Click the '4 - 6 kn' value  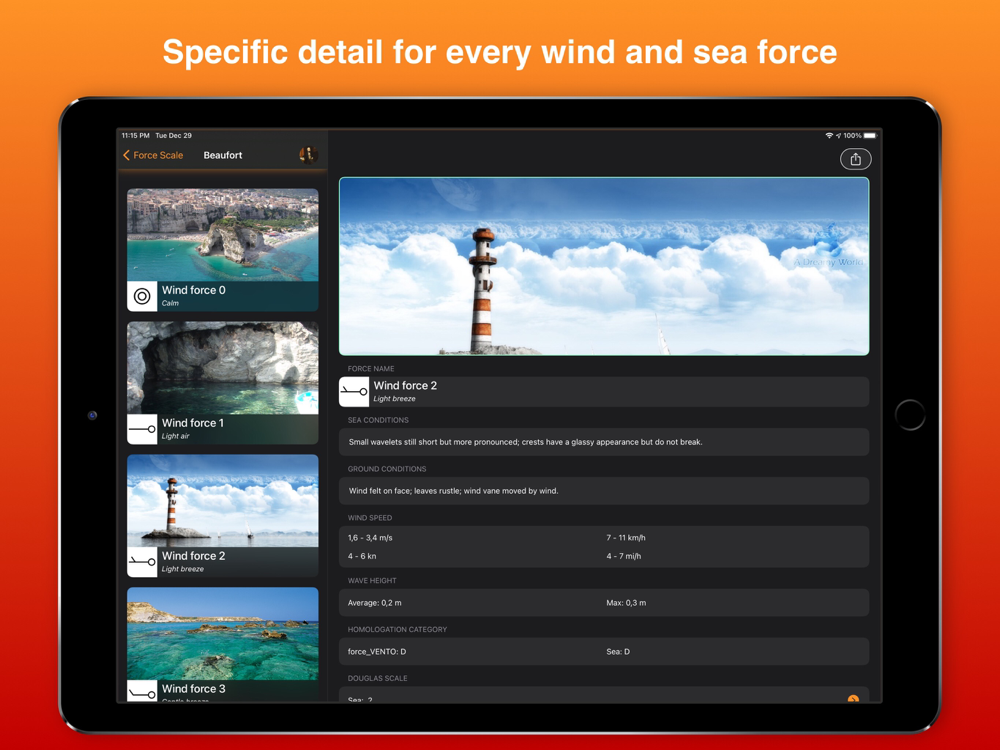click(x=362, y=556)
